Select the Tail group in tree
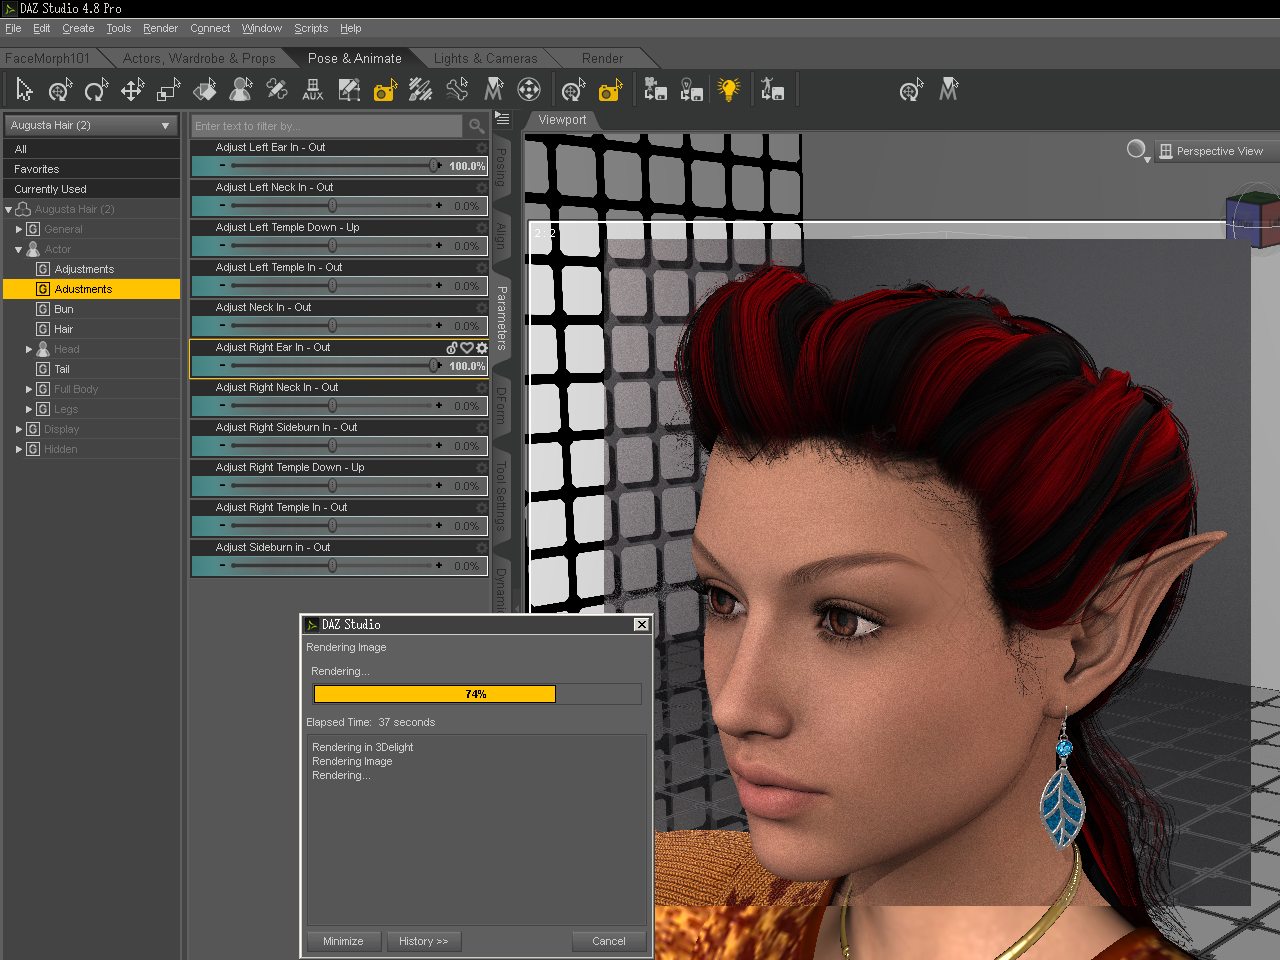Viewport: 1280px width, 960px height. pos(62,370)
